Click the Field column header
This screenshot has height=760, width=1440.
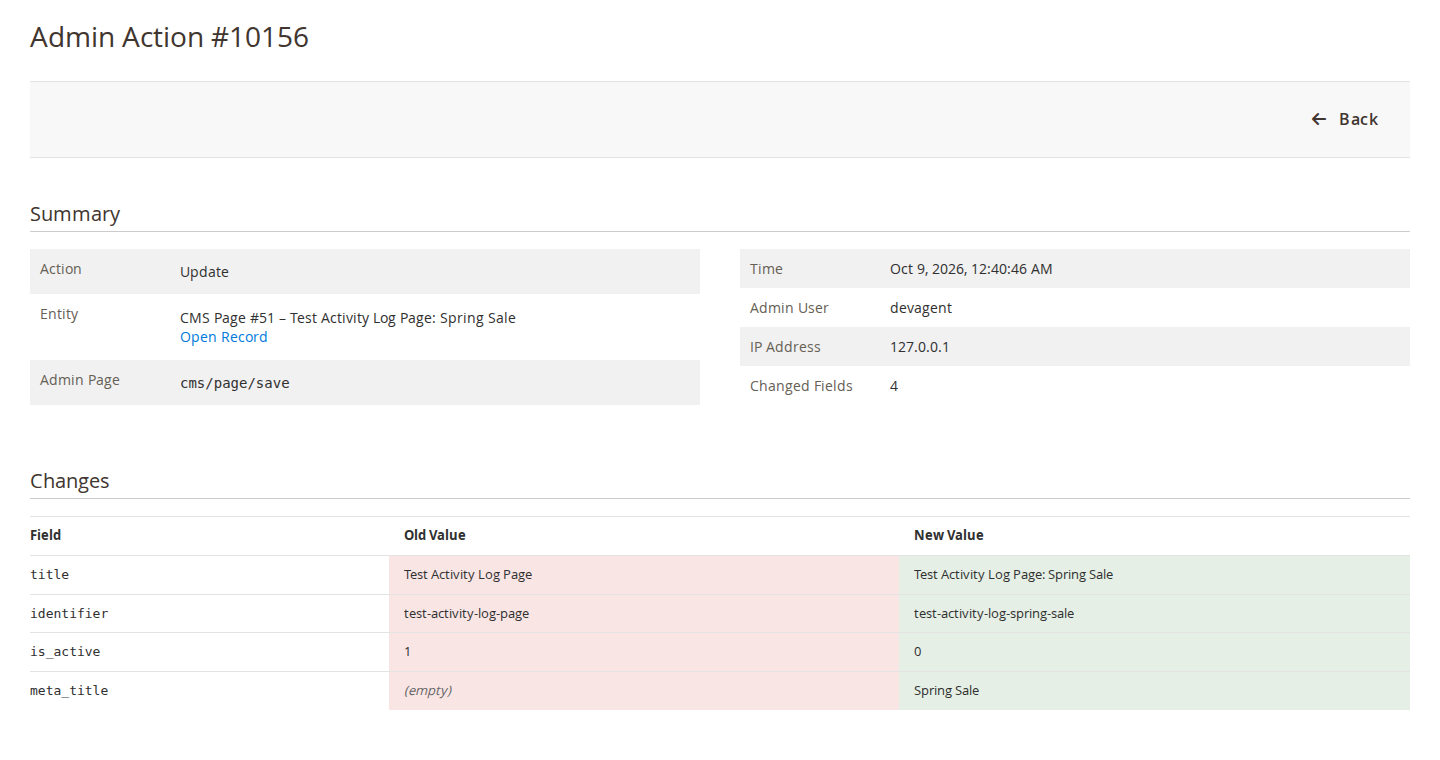coord(46,535)
